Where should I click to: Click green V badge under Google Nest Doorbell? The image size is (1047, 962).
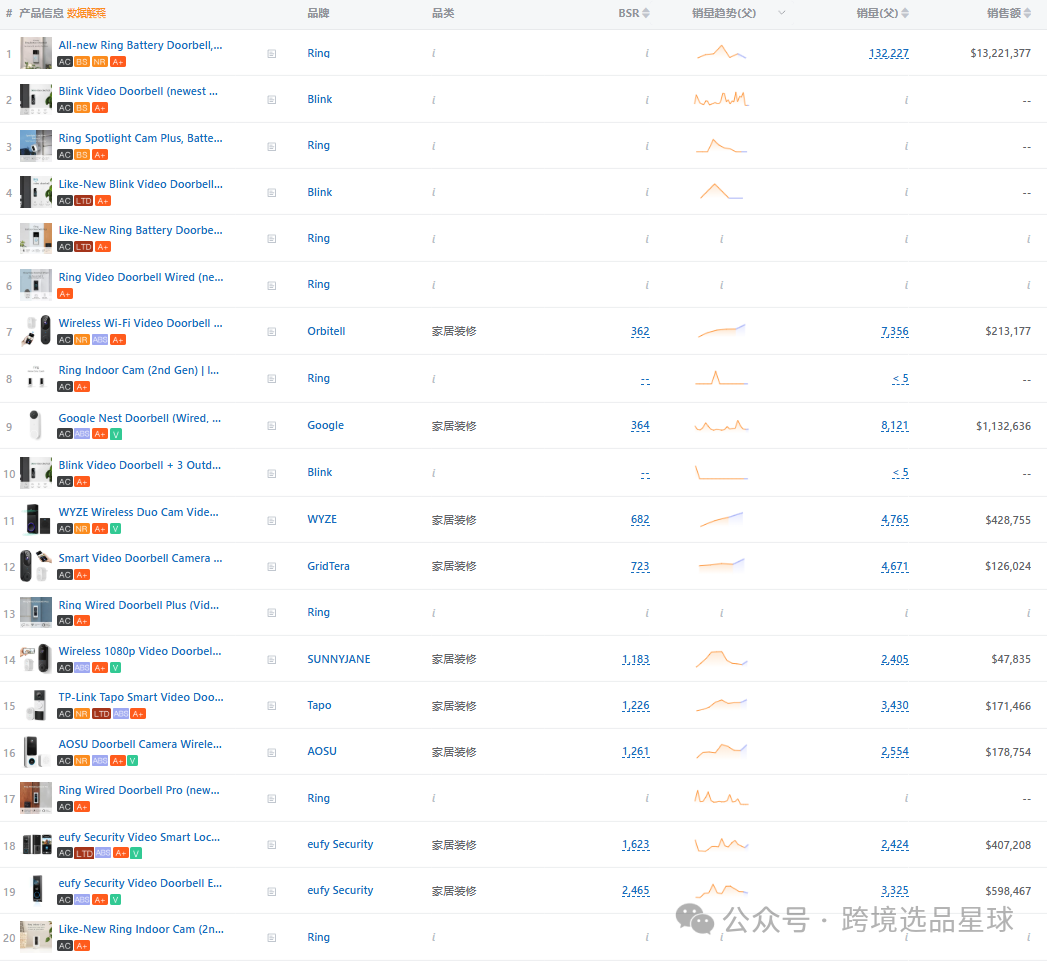(x=116, y=435)
